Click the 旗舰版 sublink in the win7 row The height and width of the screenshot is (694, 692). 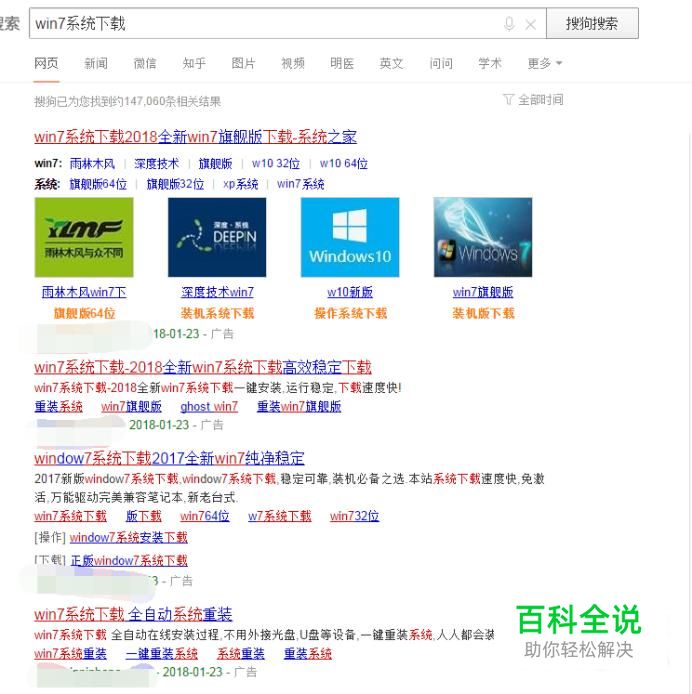coord(215,164)
